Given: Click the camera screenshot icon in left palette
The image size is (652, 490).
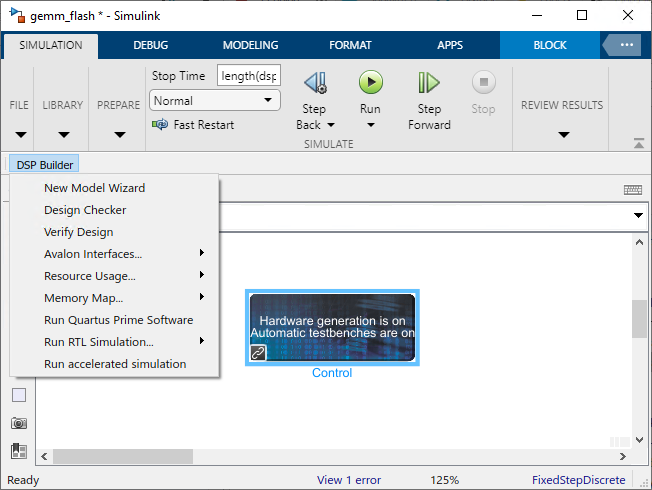Looking at the screenshot, I should 19,423.
